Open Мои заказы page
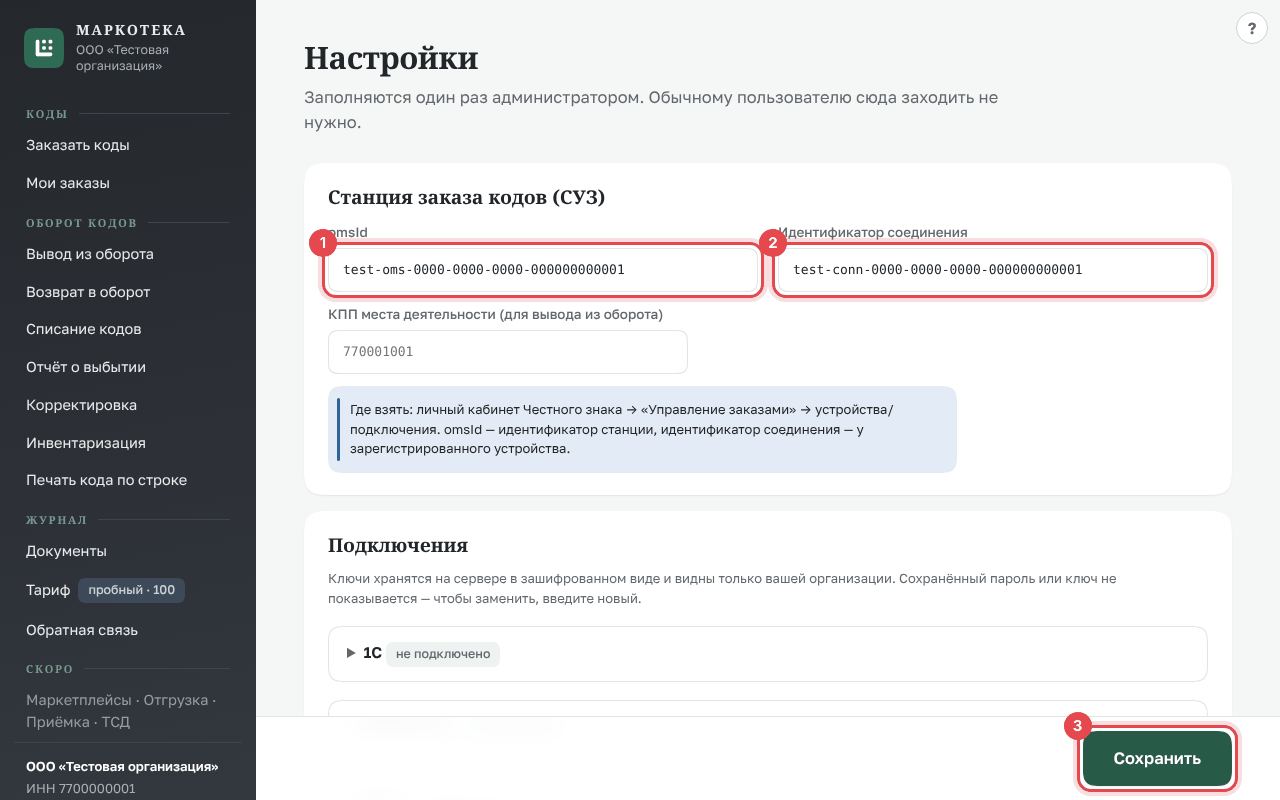 tap(68, 183)
